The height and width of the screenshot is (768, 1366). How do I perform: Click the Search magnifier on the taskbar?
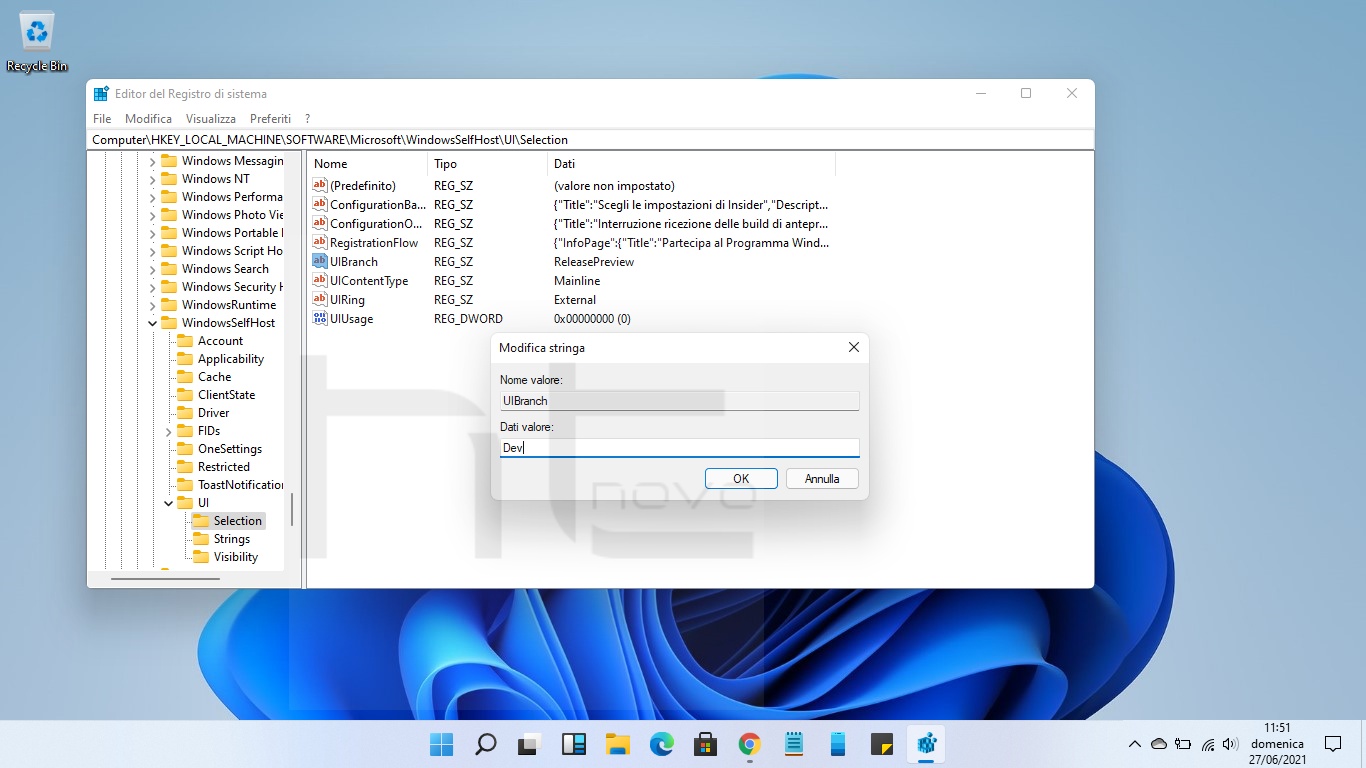485,744
